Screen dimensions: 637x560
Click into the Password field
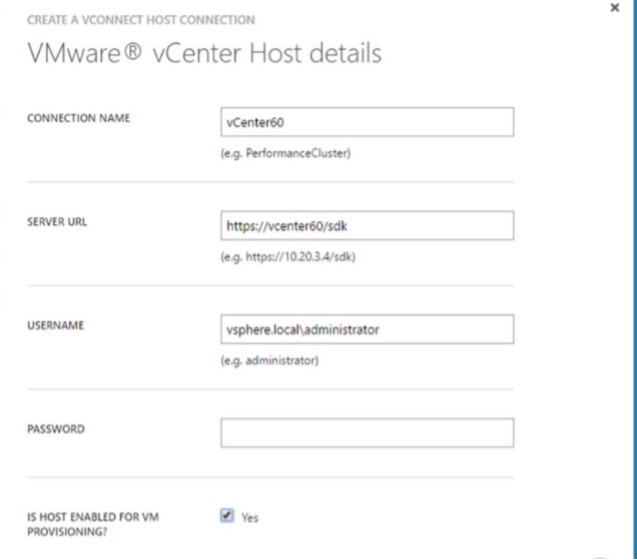pos(367,433)
